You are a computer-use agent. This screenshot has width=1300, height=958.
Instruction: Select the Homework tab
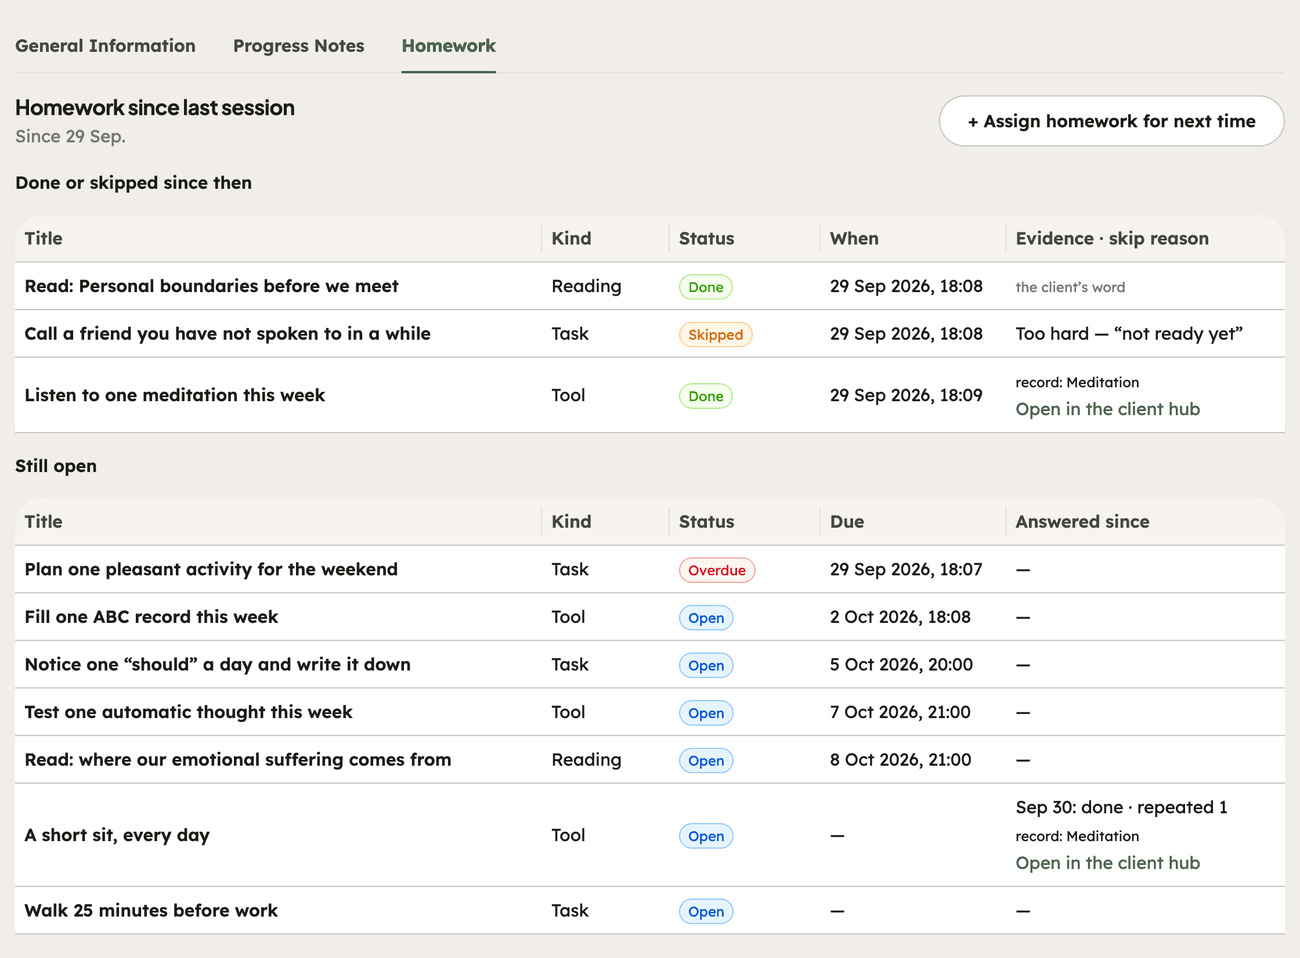point(448,46)
